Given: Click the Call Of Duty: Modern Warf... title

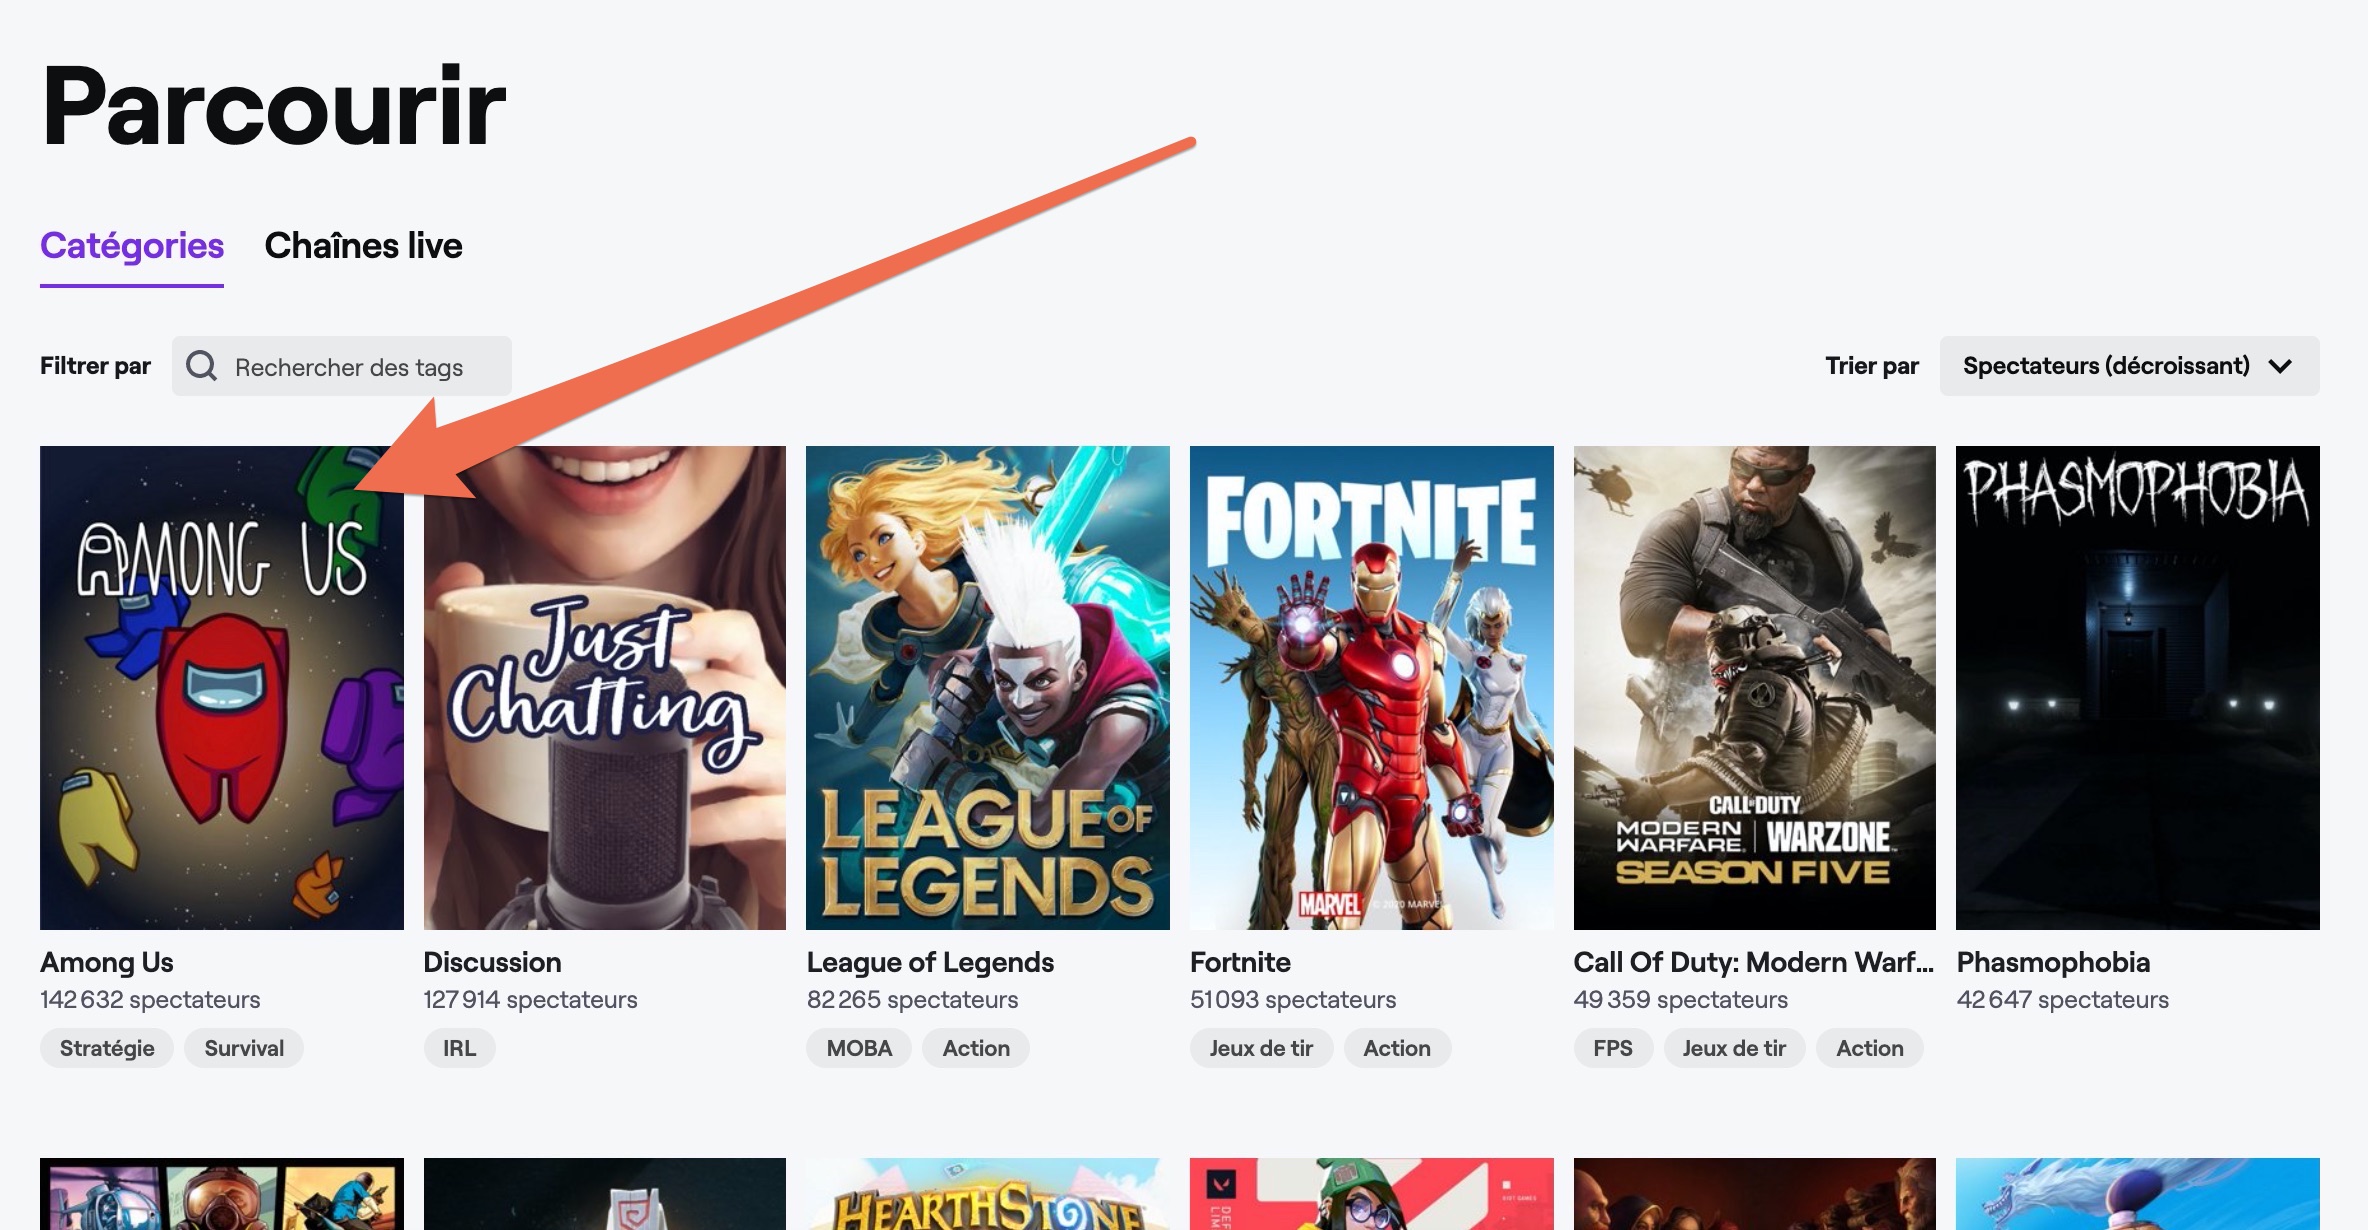Looking at the screenshot, I should tap(1753, 962).
